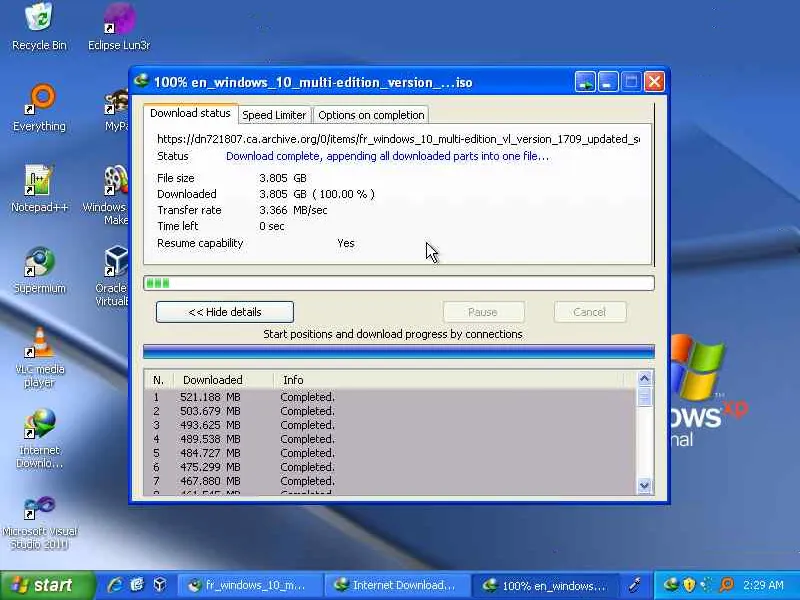The width and height of the screenshot is (800, 600).
Task: Click the IDM tray icon
Action: (x=671, y=585)
